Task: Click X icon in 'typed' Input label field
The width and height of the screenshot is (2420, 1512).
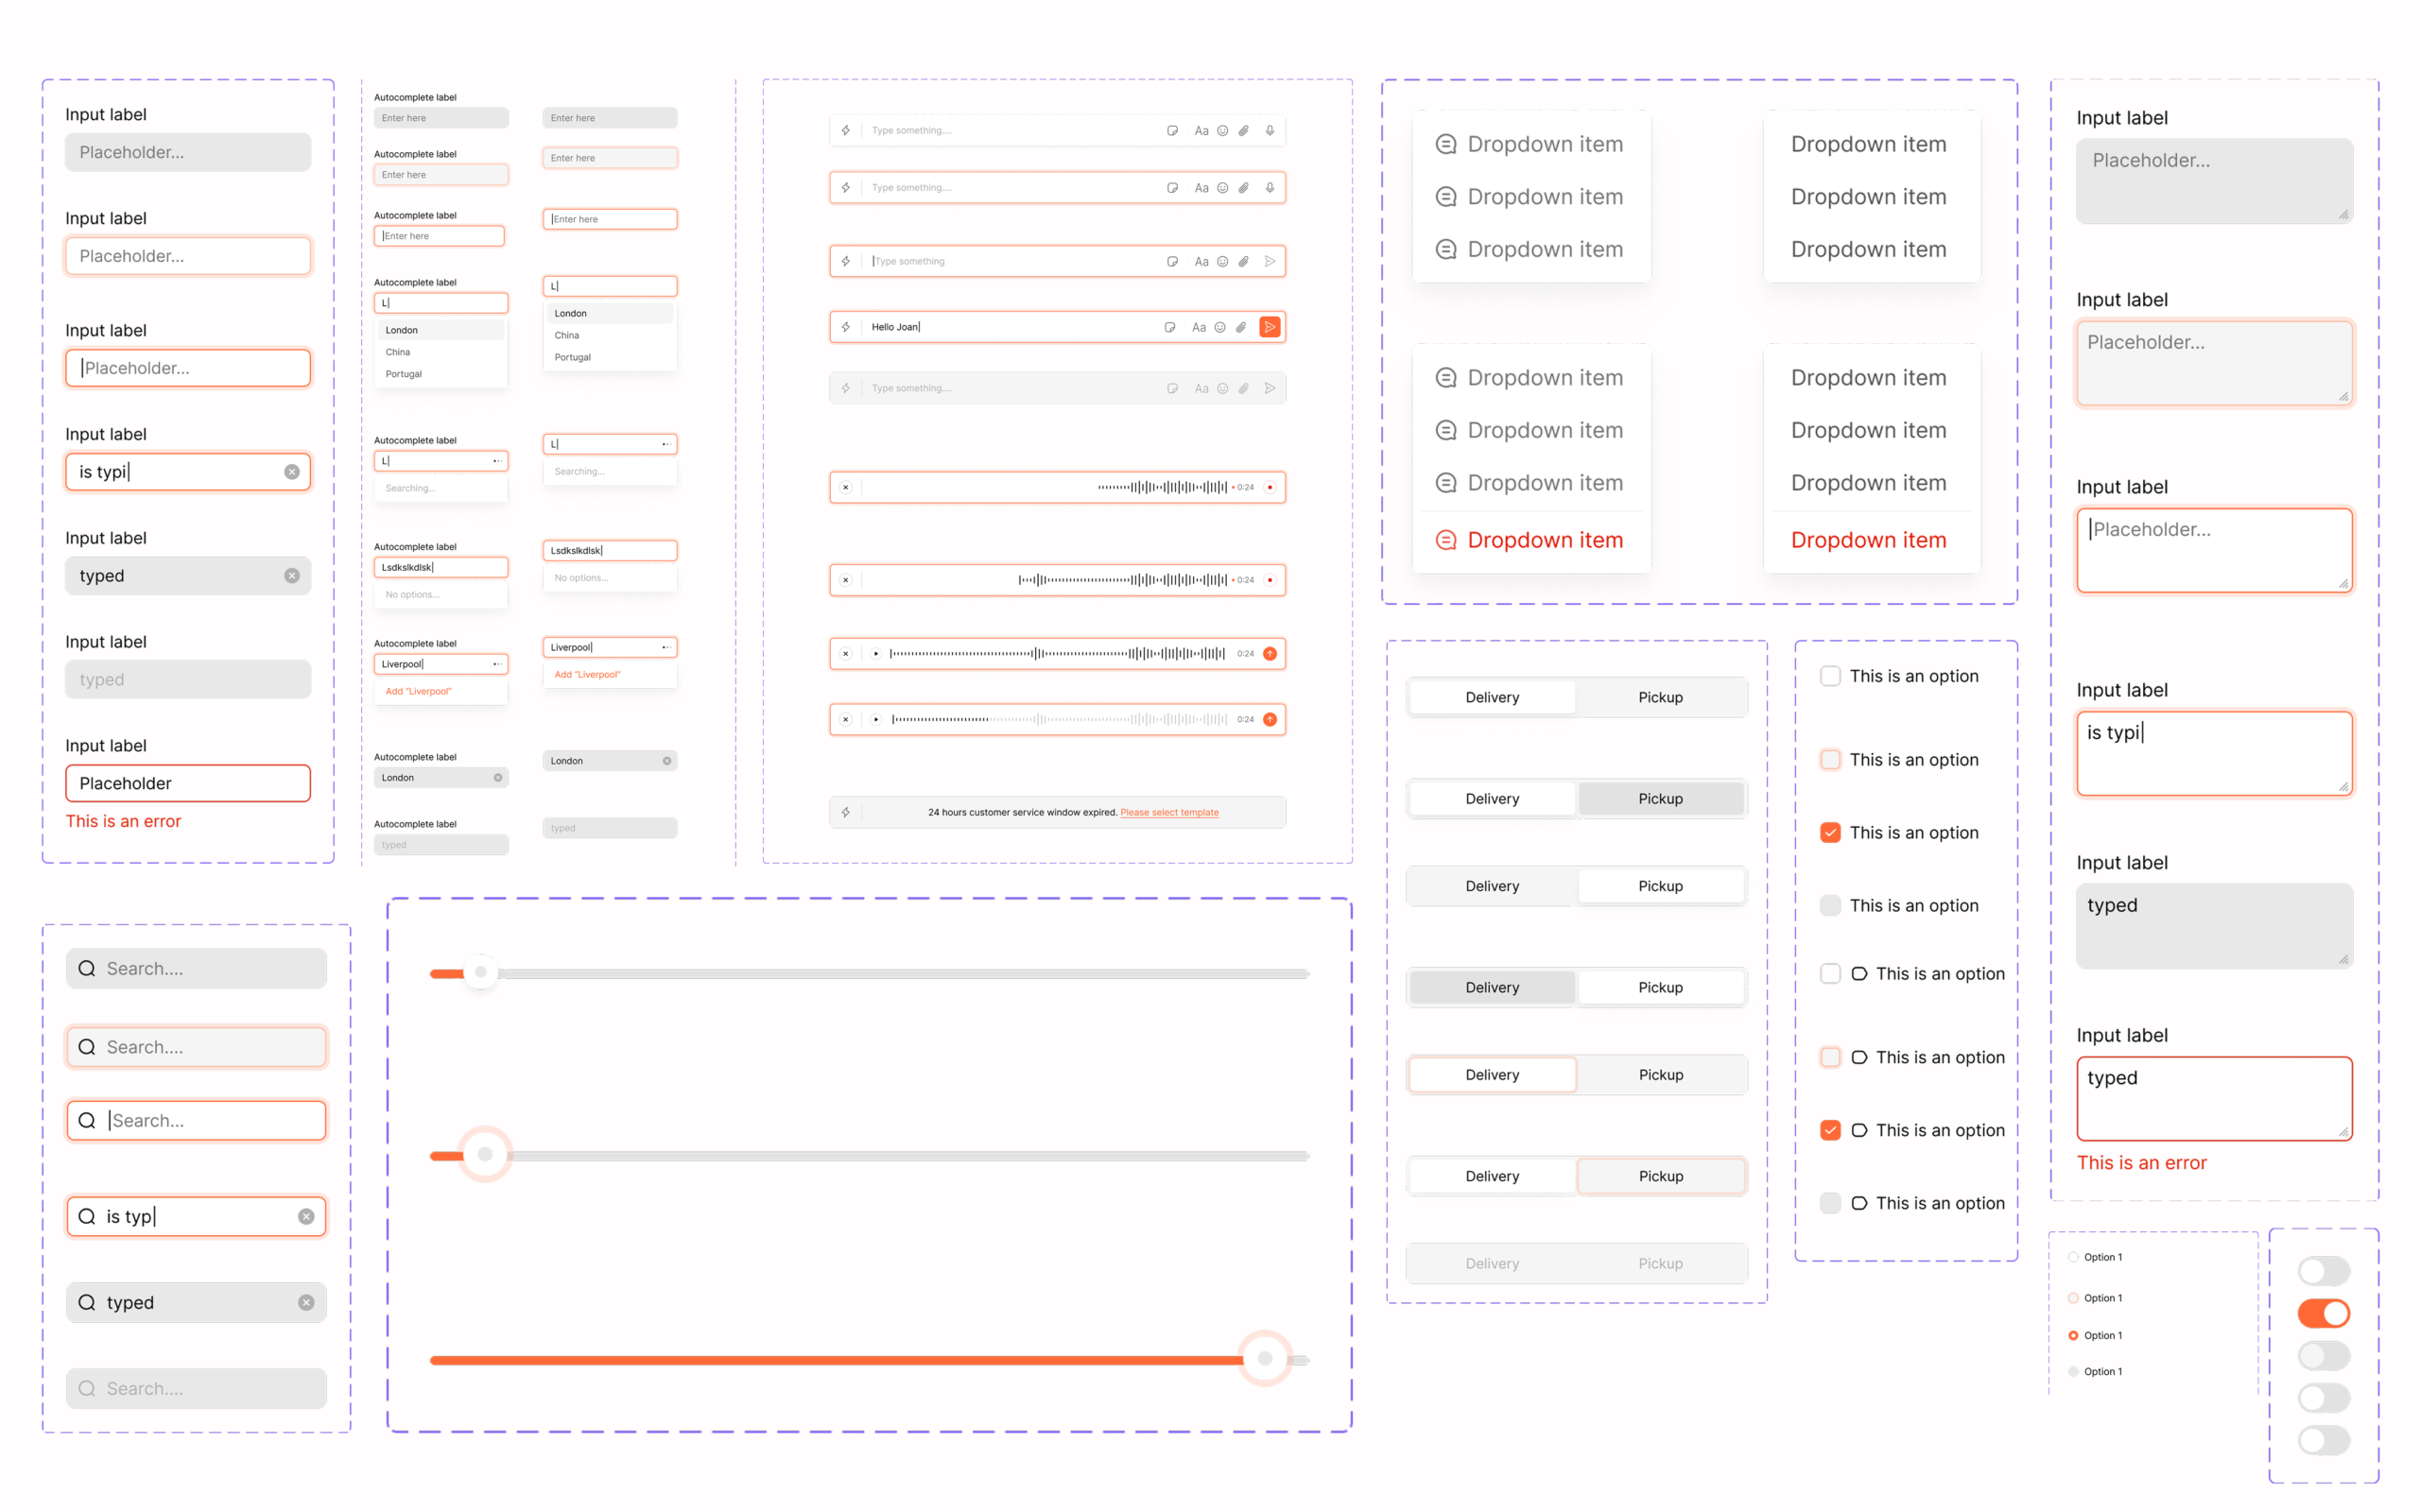Action: 292,576
